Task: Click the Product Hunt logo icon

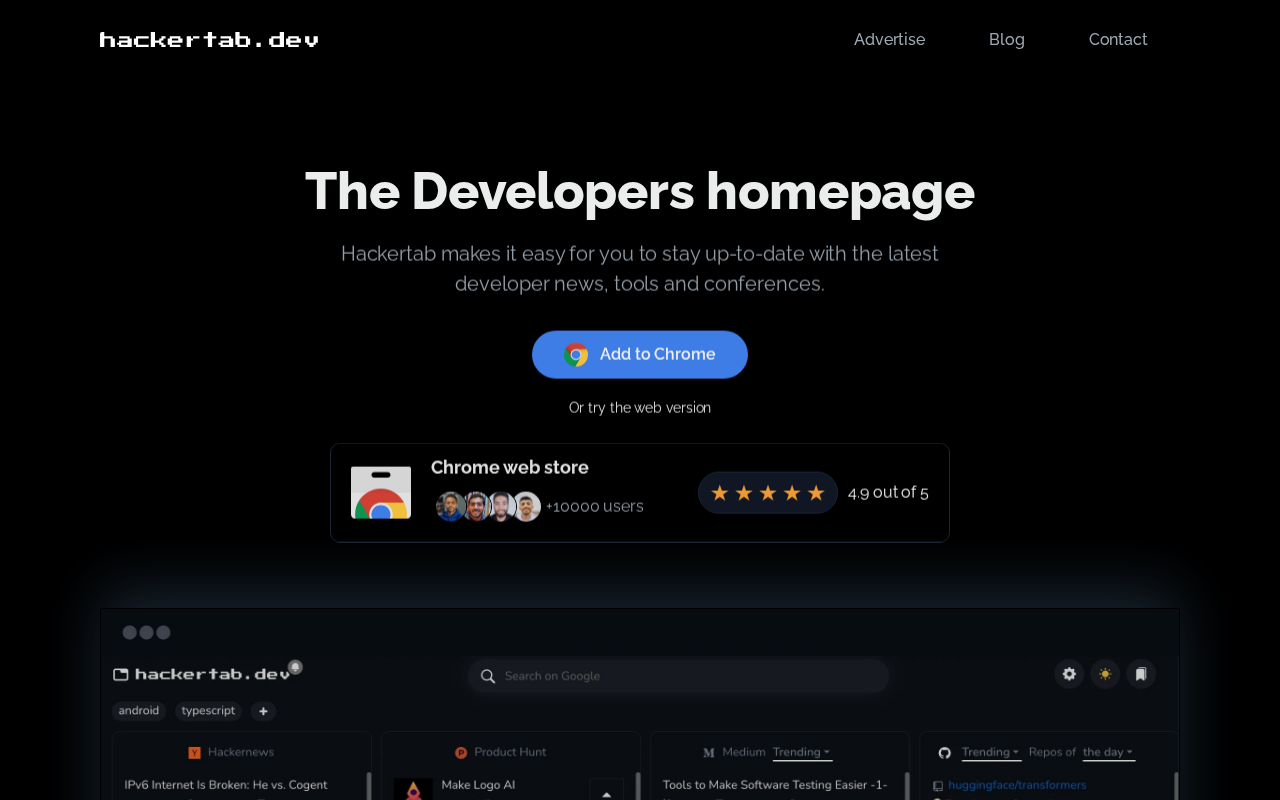Action: coord(461,752)
